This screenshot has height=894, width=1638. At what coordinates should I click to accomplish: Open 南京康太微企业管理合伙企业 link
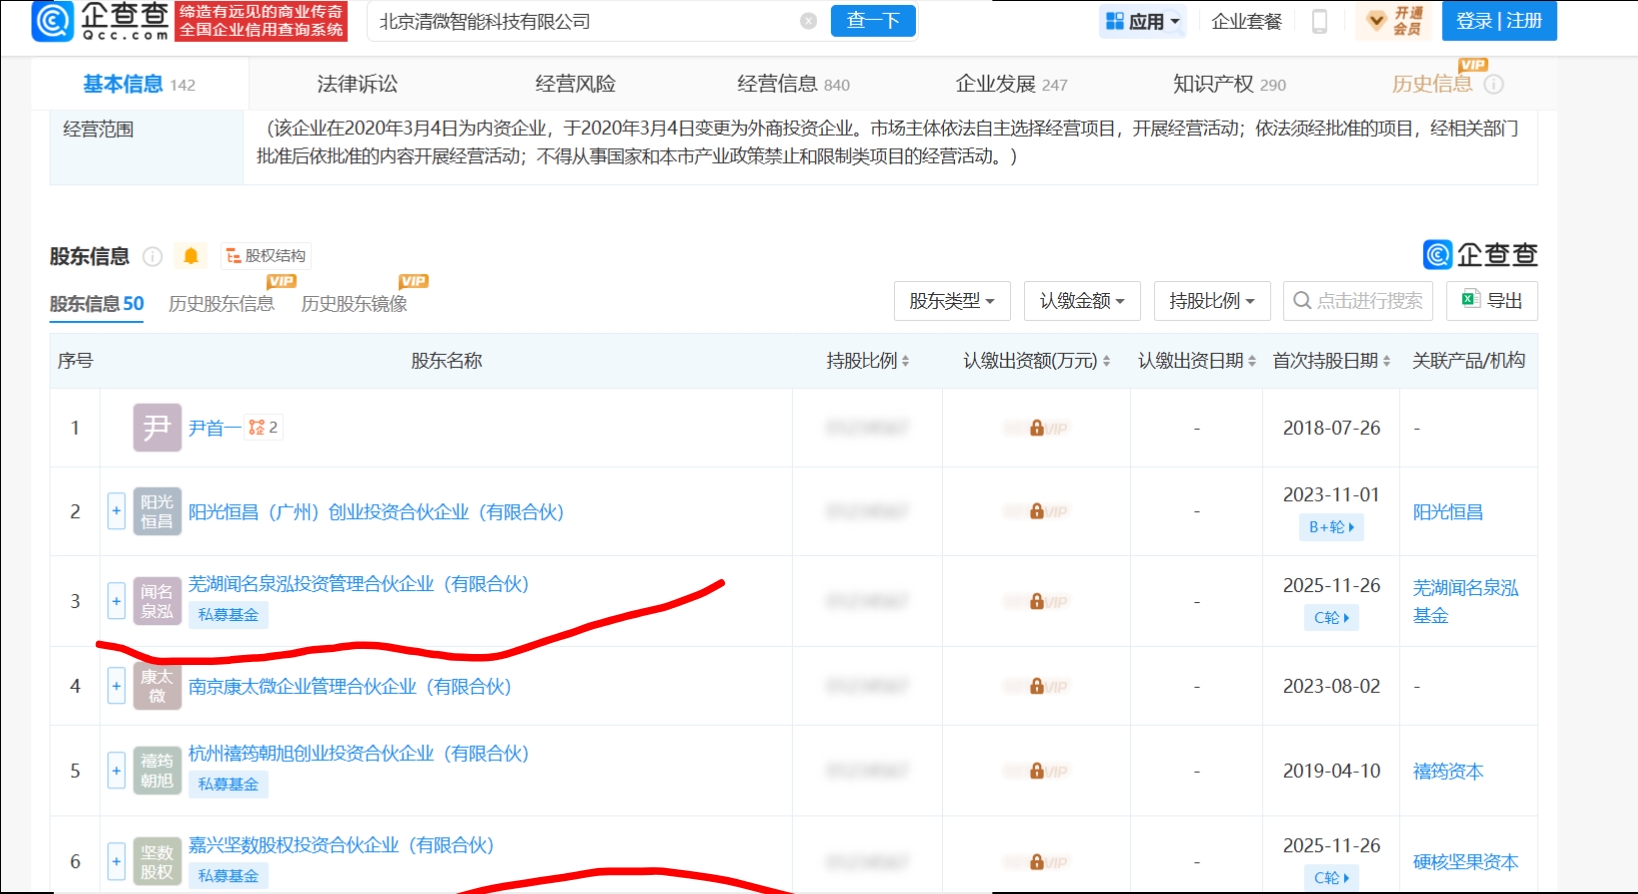(x=350, y=686)
